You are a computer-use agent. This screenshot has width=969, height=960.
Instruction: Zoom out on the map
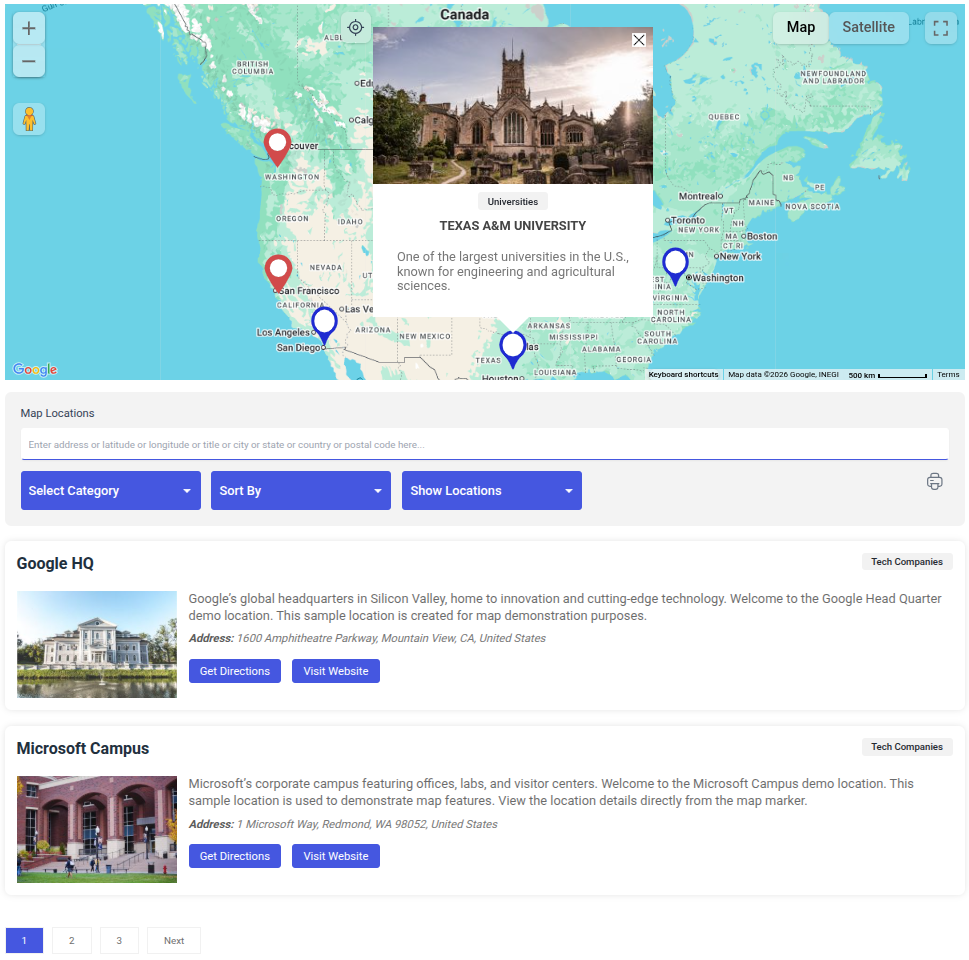tap(28, 61)
